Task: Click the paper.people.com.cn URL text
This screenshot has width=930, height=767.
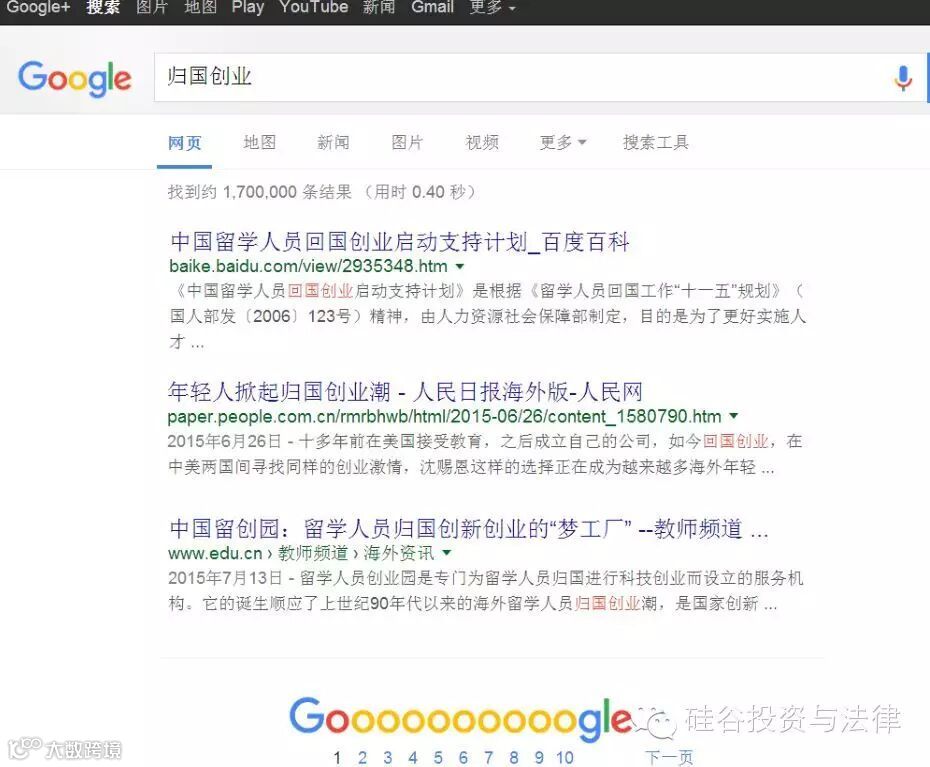Action: point(445,416)
